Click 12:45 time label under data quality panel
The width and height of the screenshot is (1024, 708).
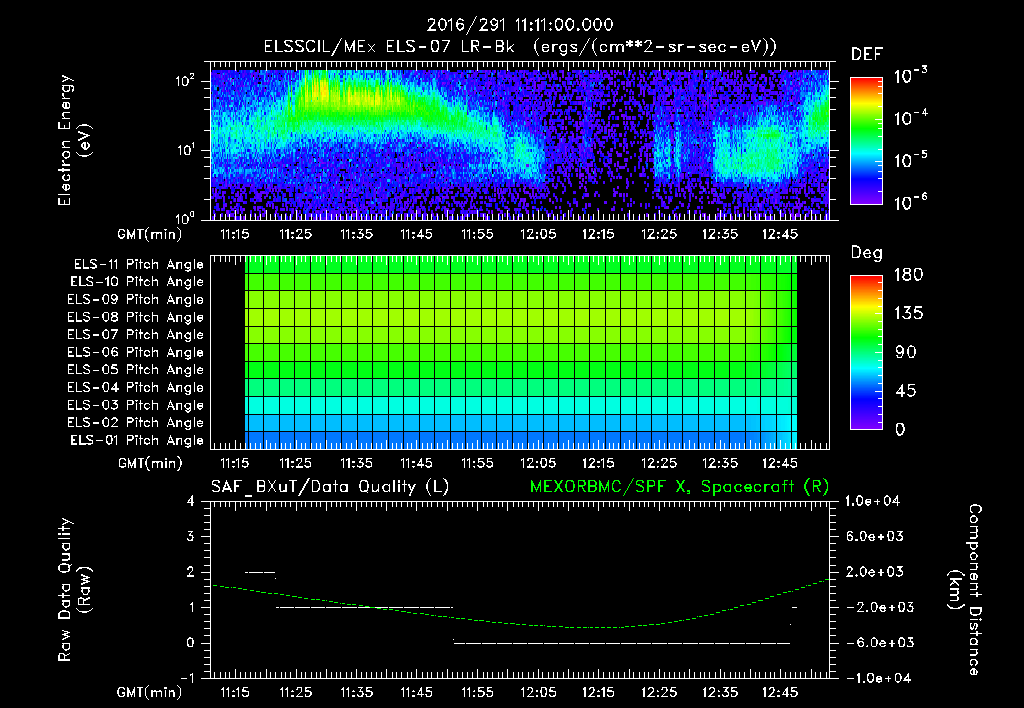click(x=780, y=692)
